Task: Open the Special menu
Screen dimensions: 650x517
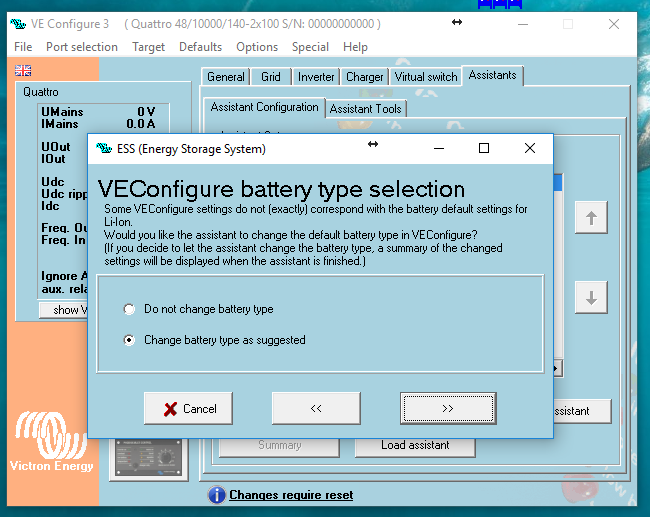Action: tap(310, 47)
